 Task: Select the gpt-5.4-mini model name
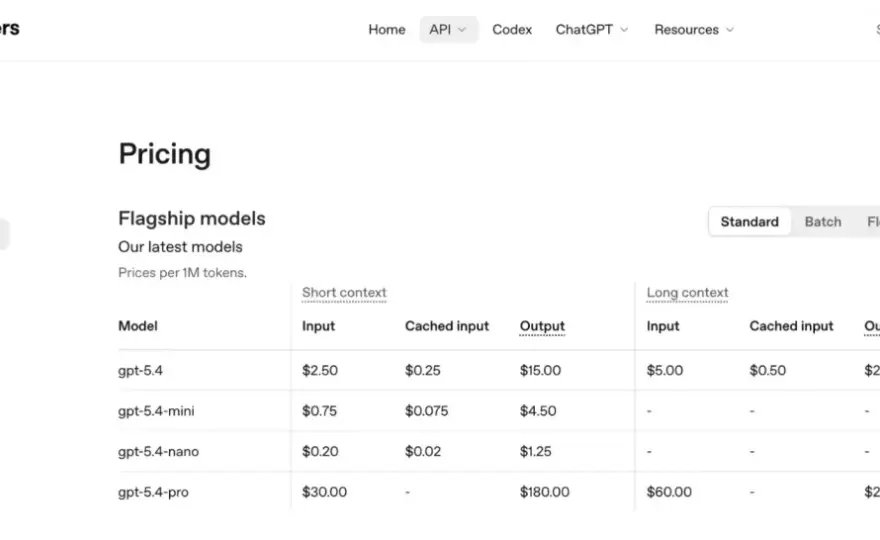click(x=156, y=411)
